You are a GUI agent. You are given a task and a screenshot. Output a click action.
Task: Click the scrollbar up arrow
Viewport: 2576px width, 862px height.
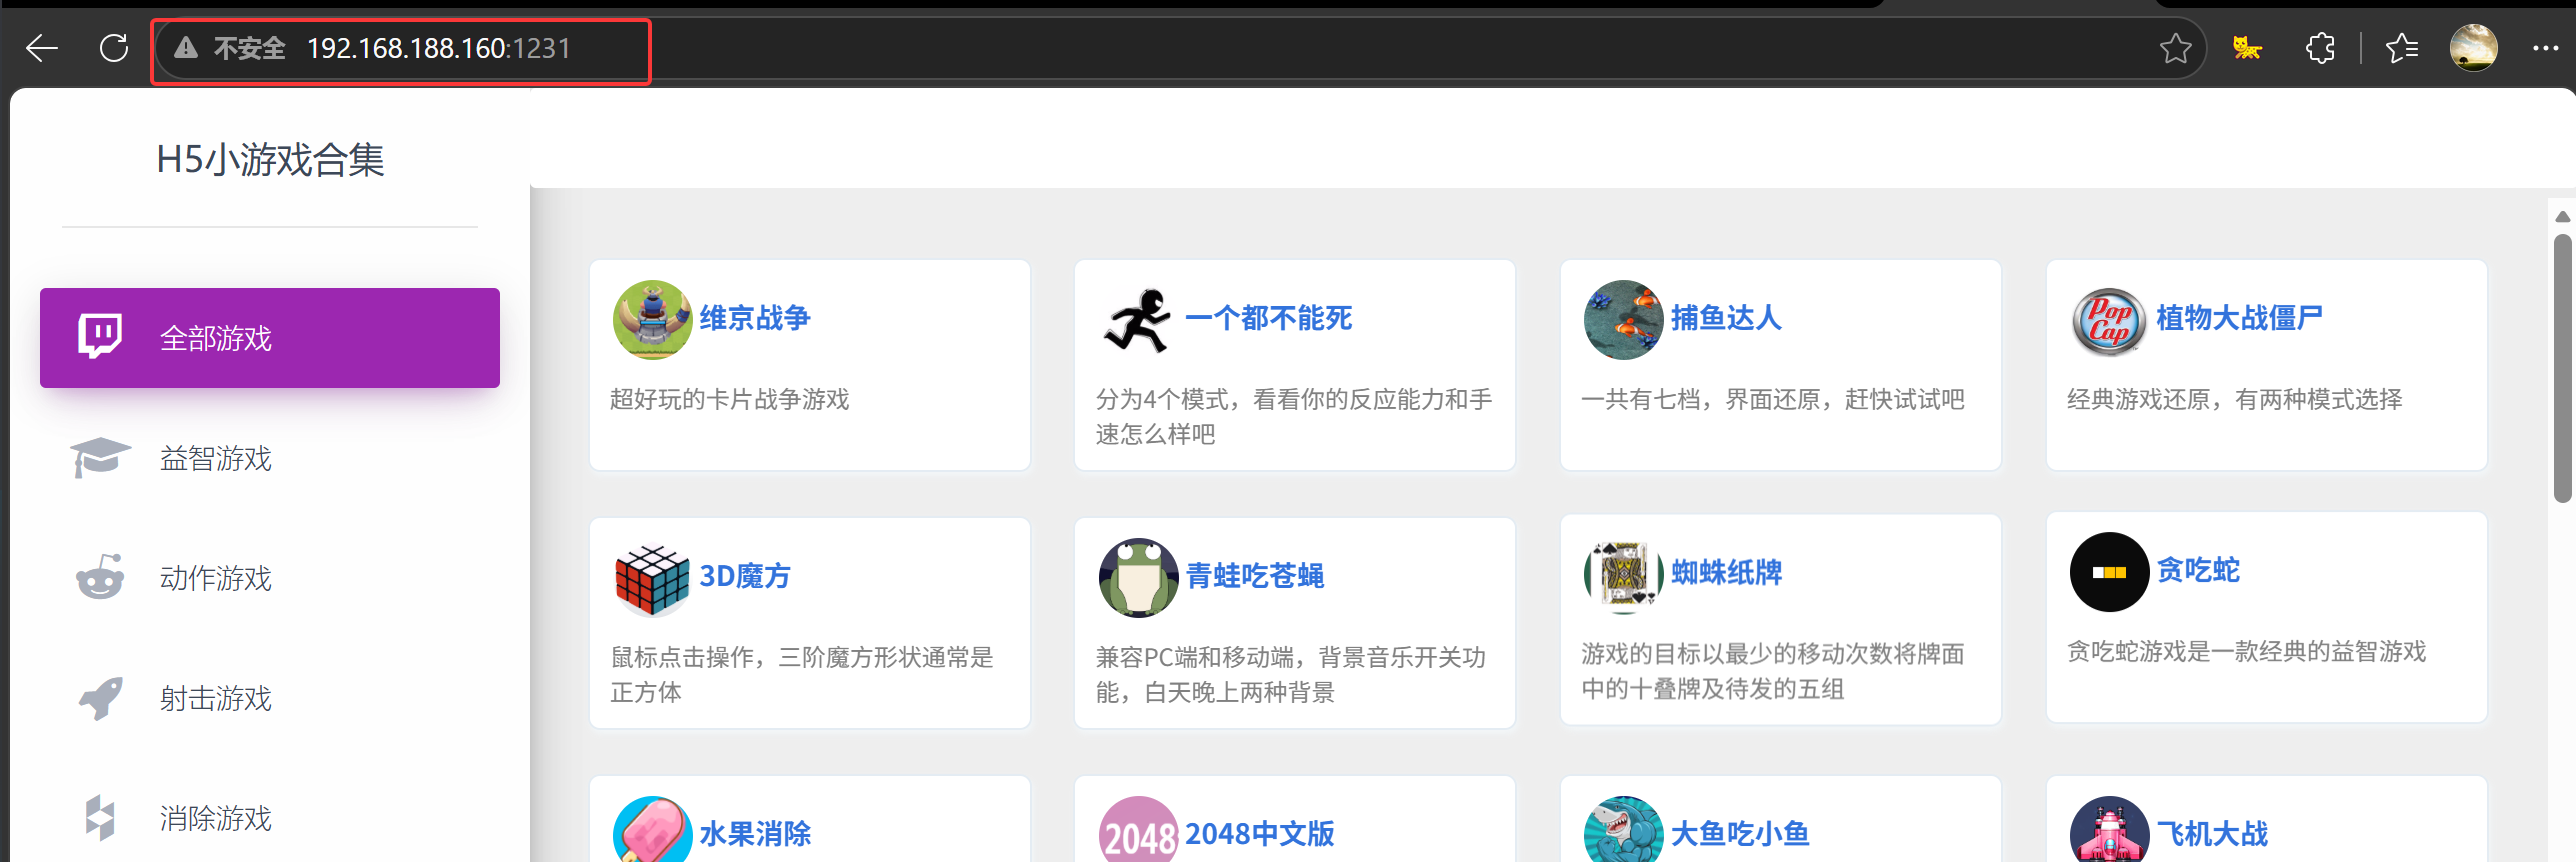pyautogui.click(x=2562, y=216)
